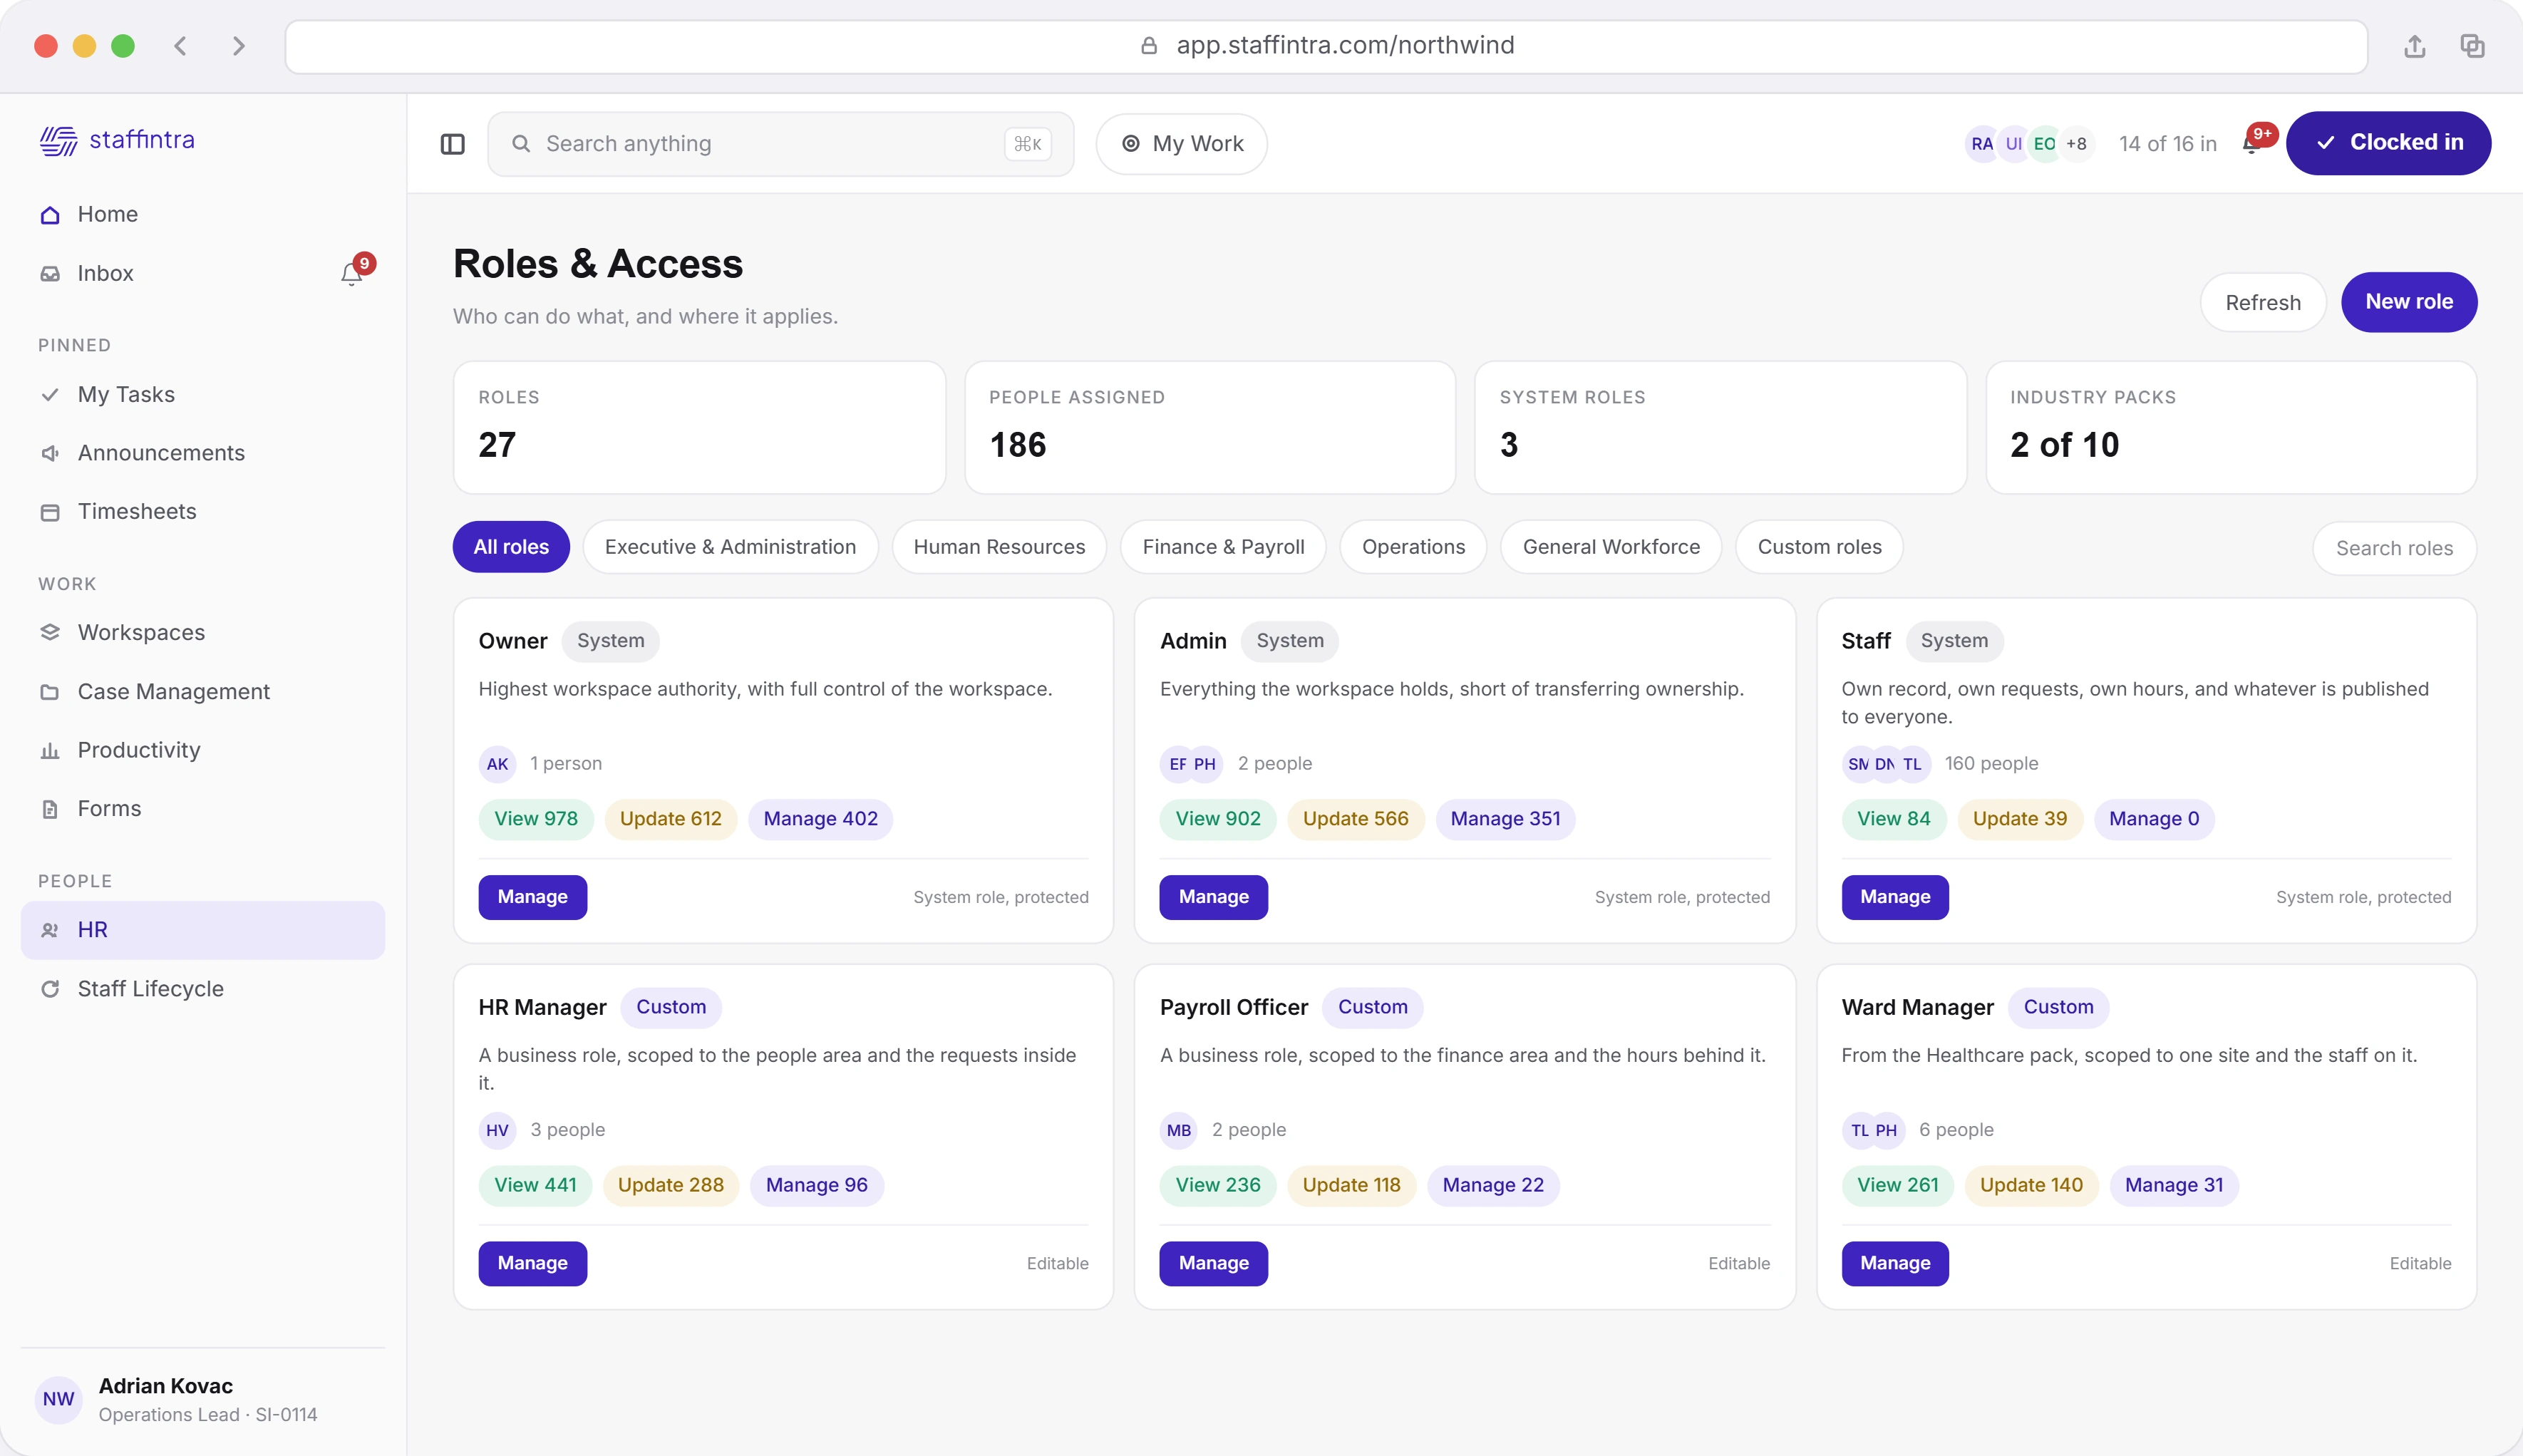Select the All roles filter
2523x1456 pixels.
click(x=511, y=547)
